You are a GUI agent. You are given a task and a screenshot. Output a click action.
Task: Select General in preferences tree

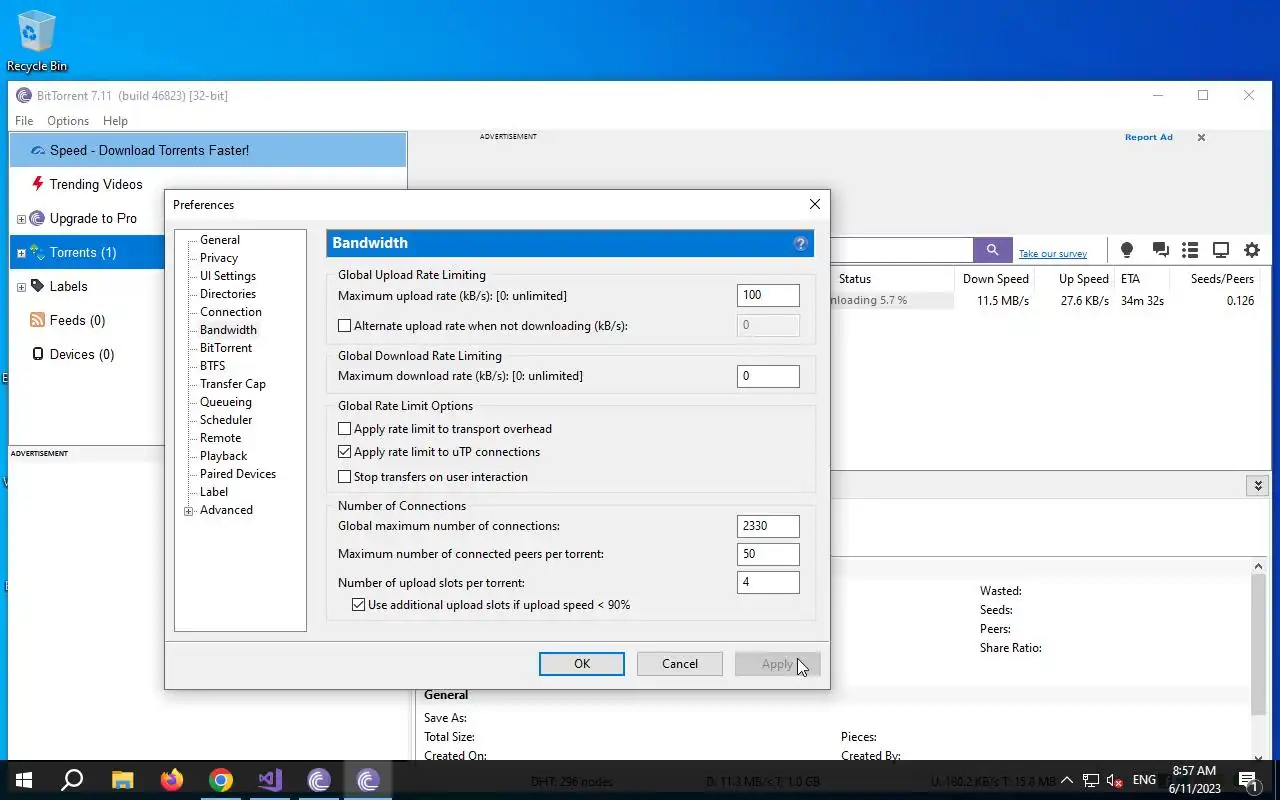220,240
